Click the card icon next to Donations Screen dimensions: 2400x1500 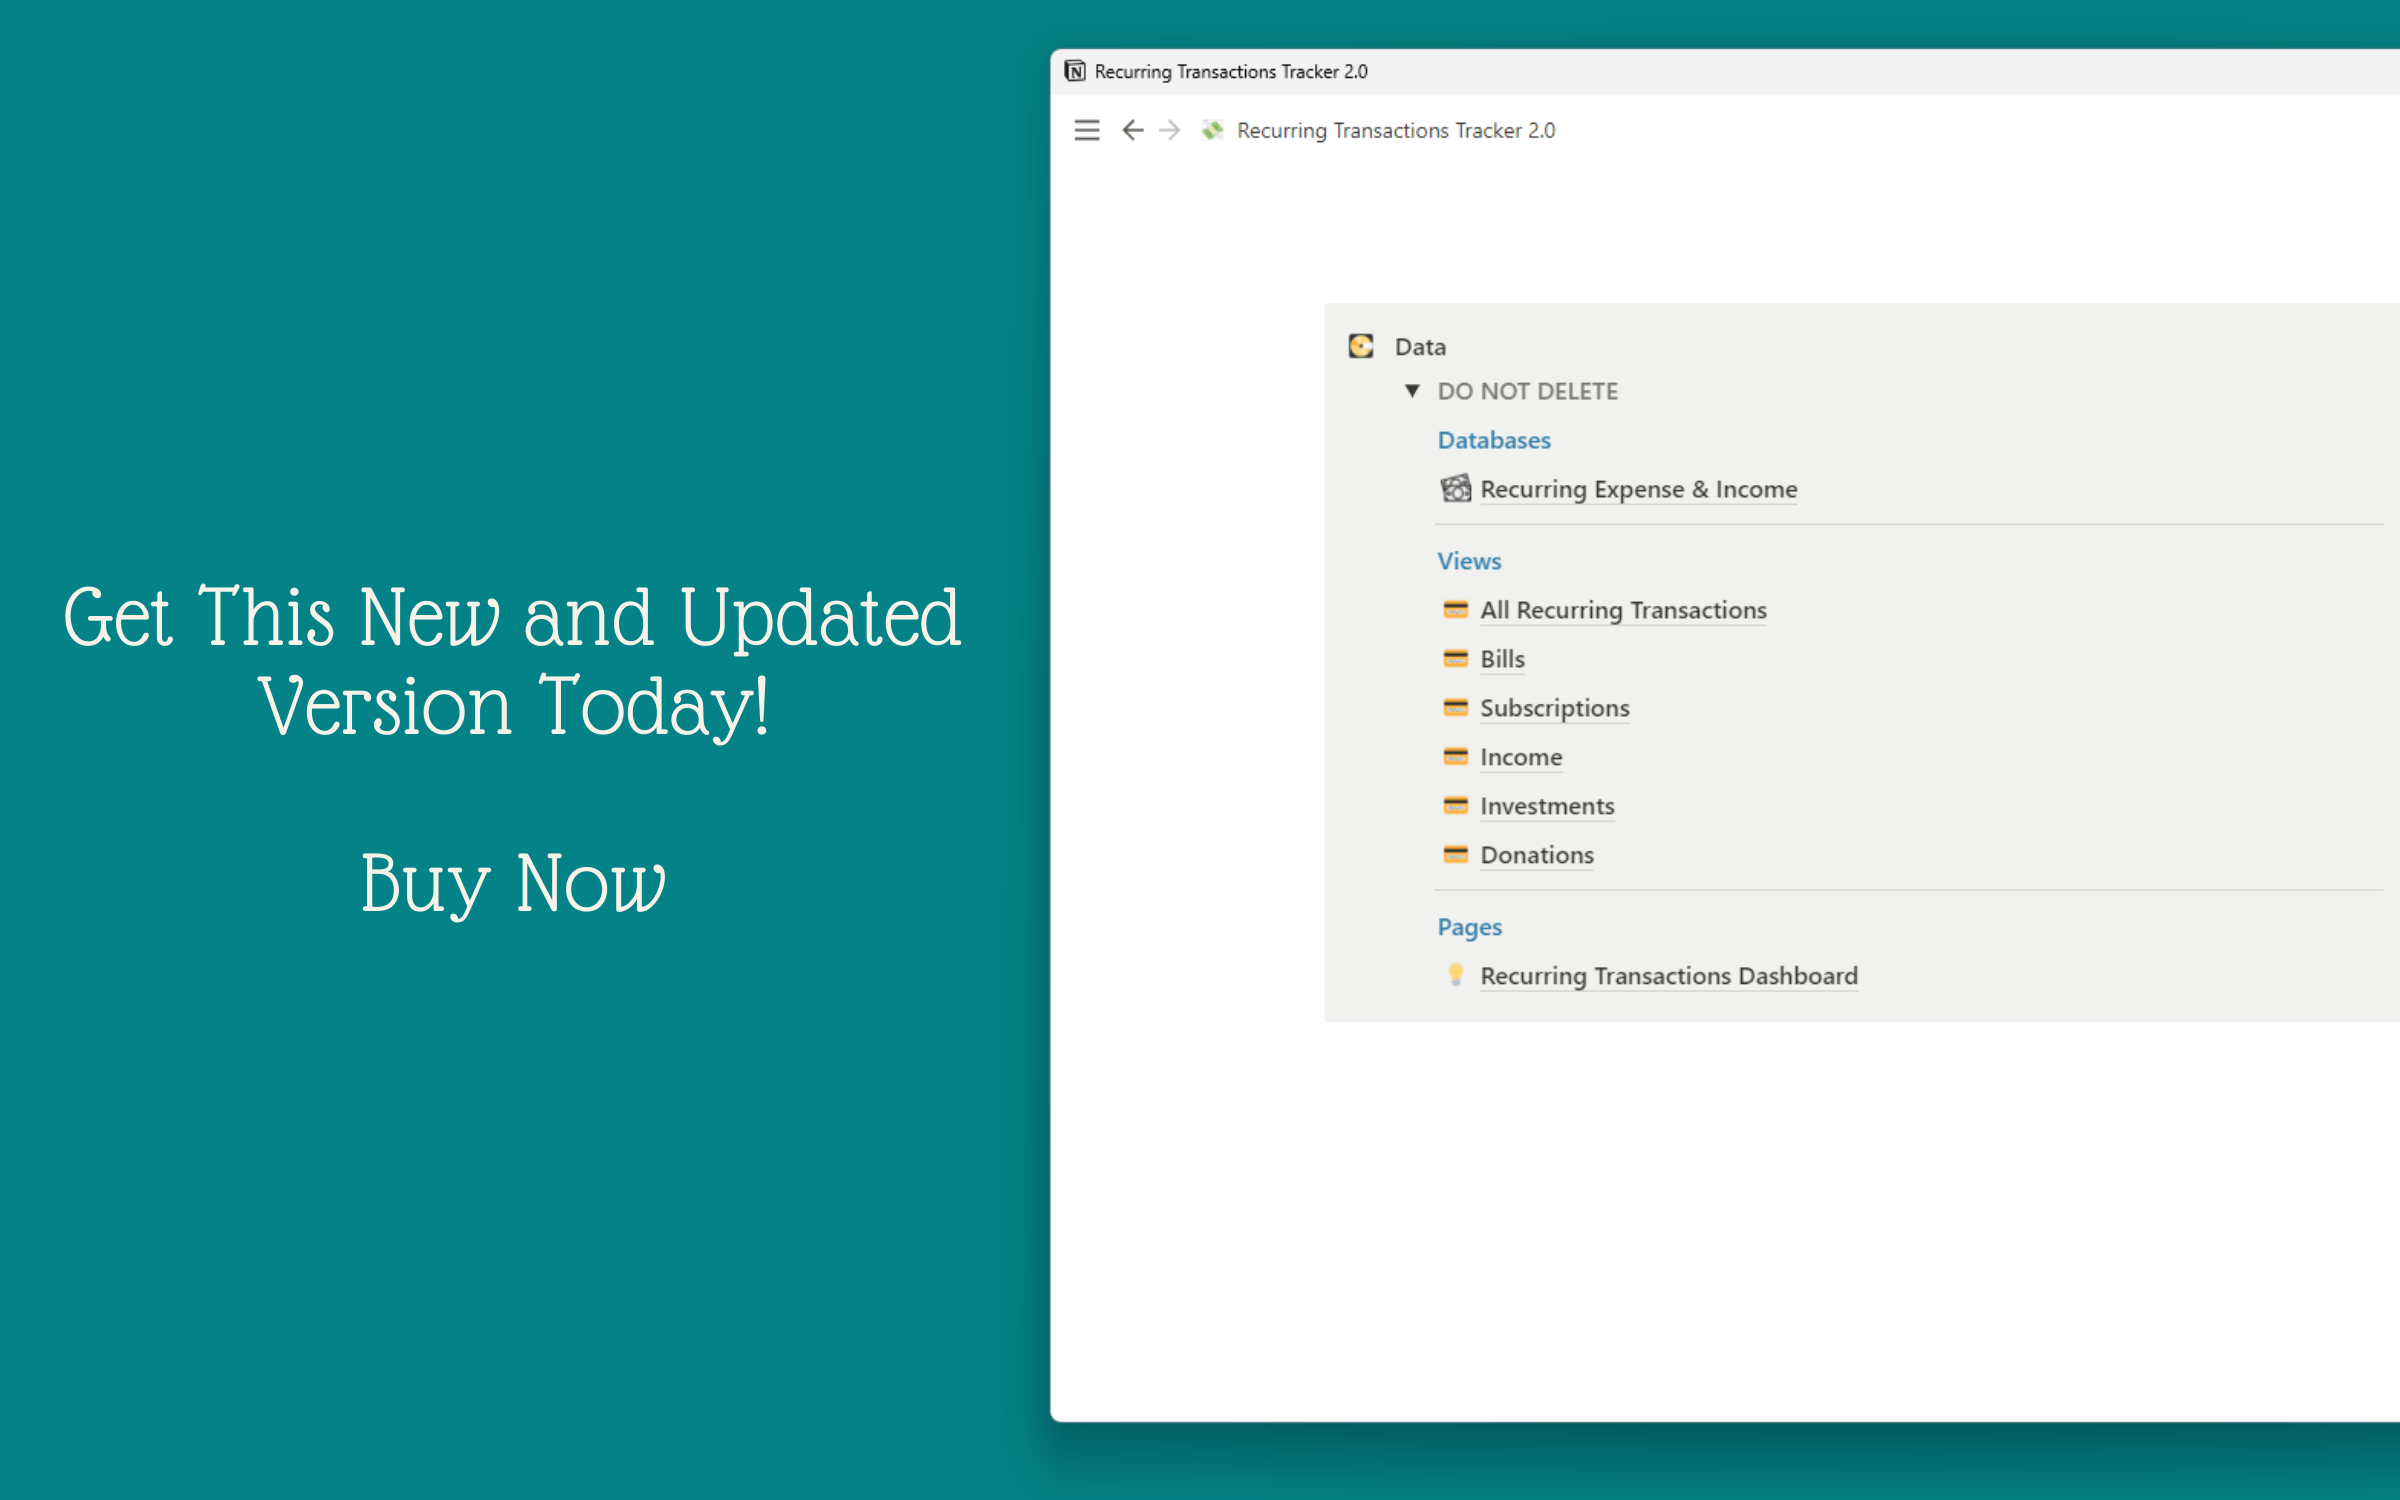[1455, 854]
